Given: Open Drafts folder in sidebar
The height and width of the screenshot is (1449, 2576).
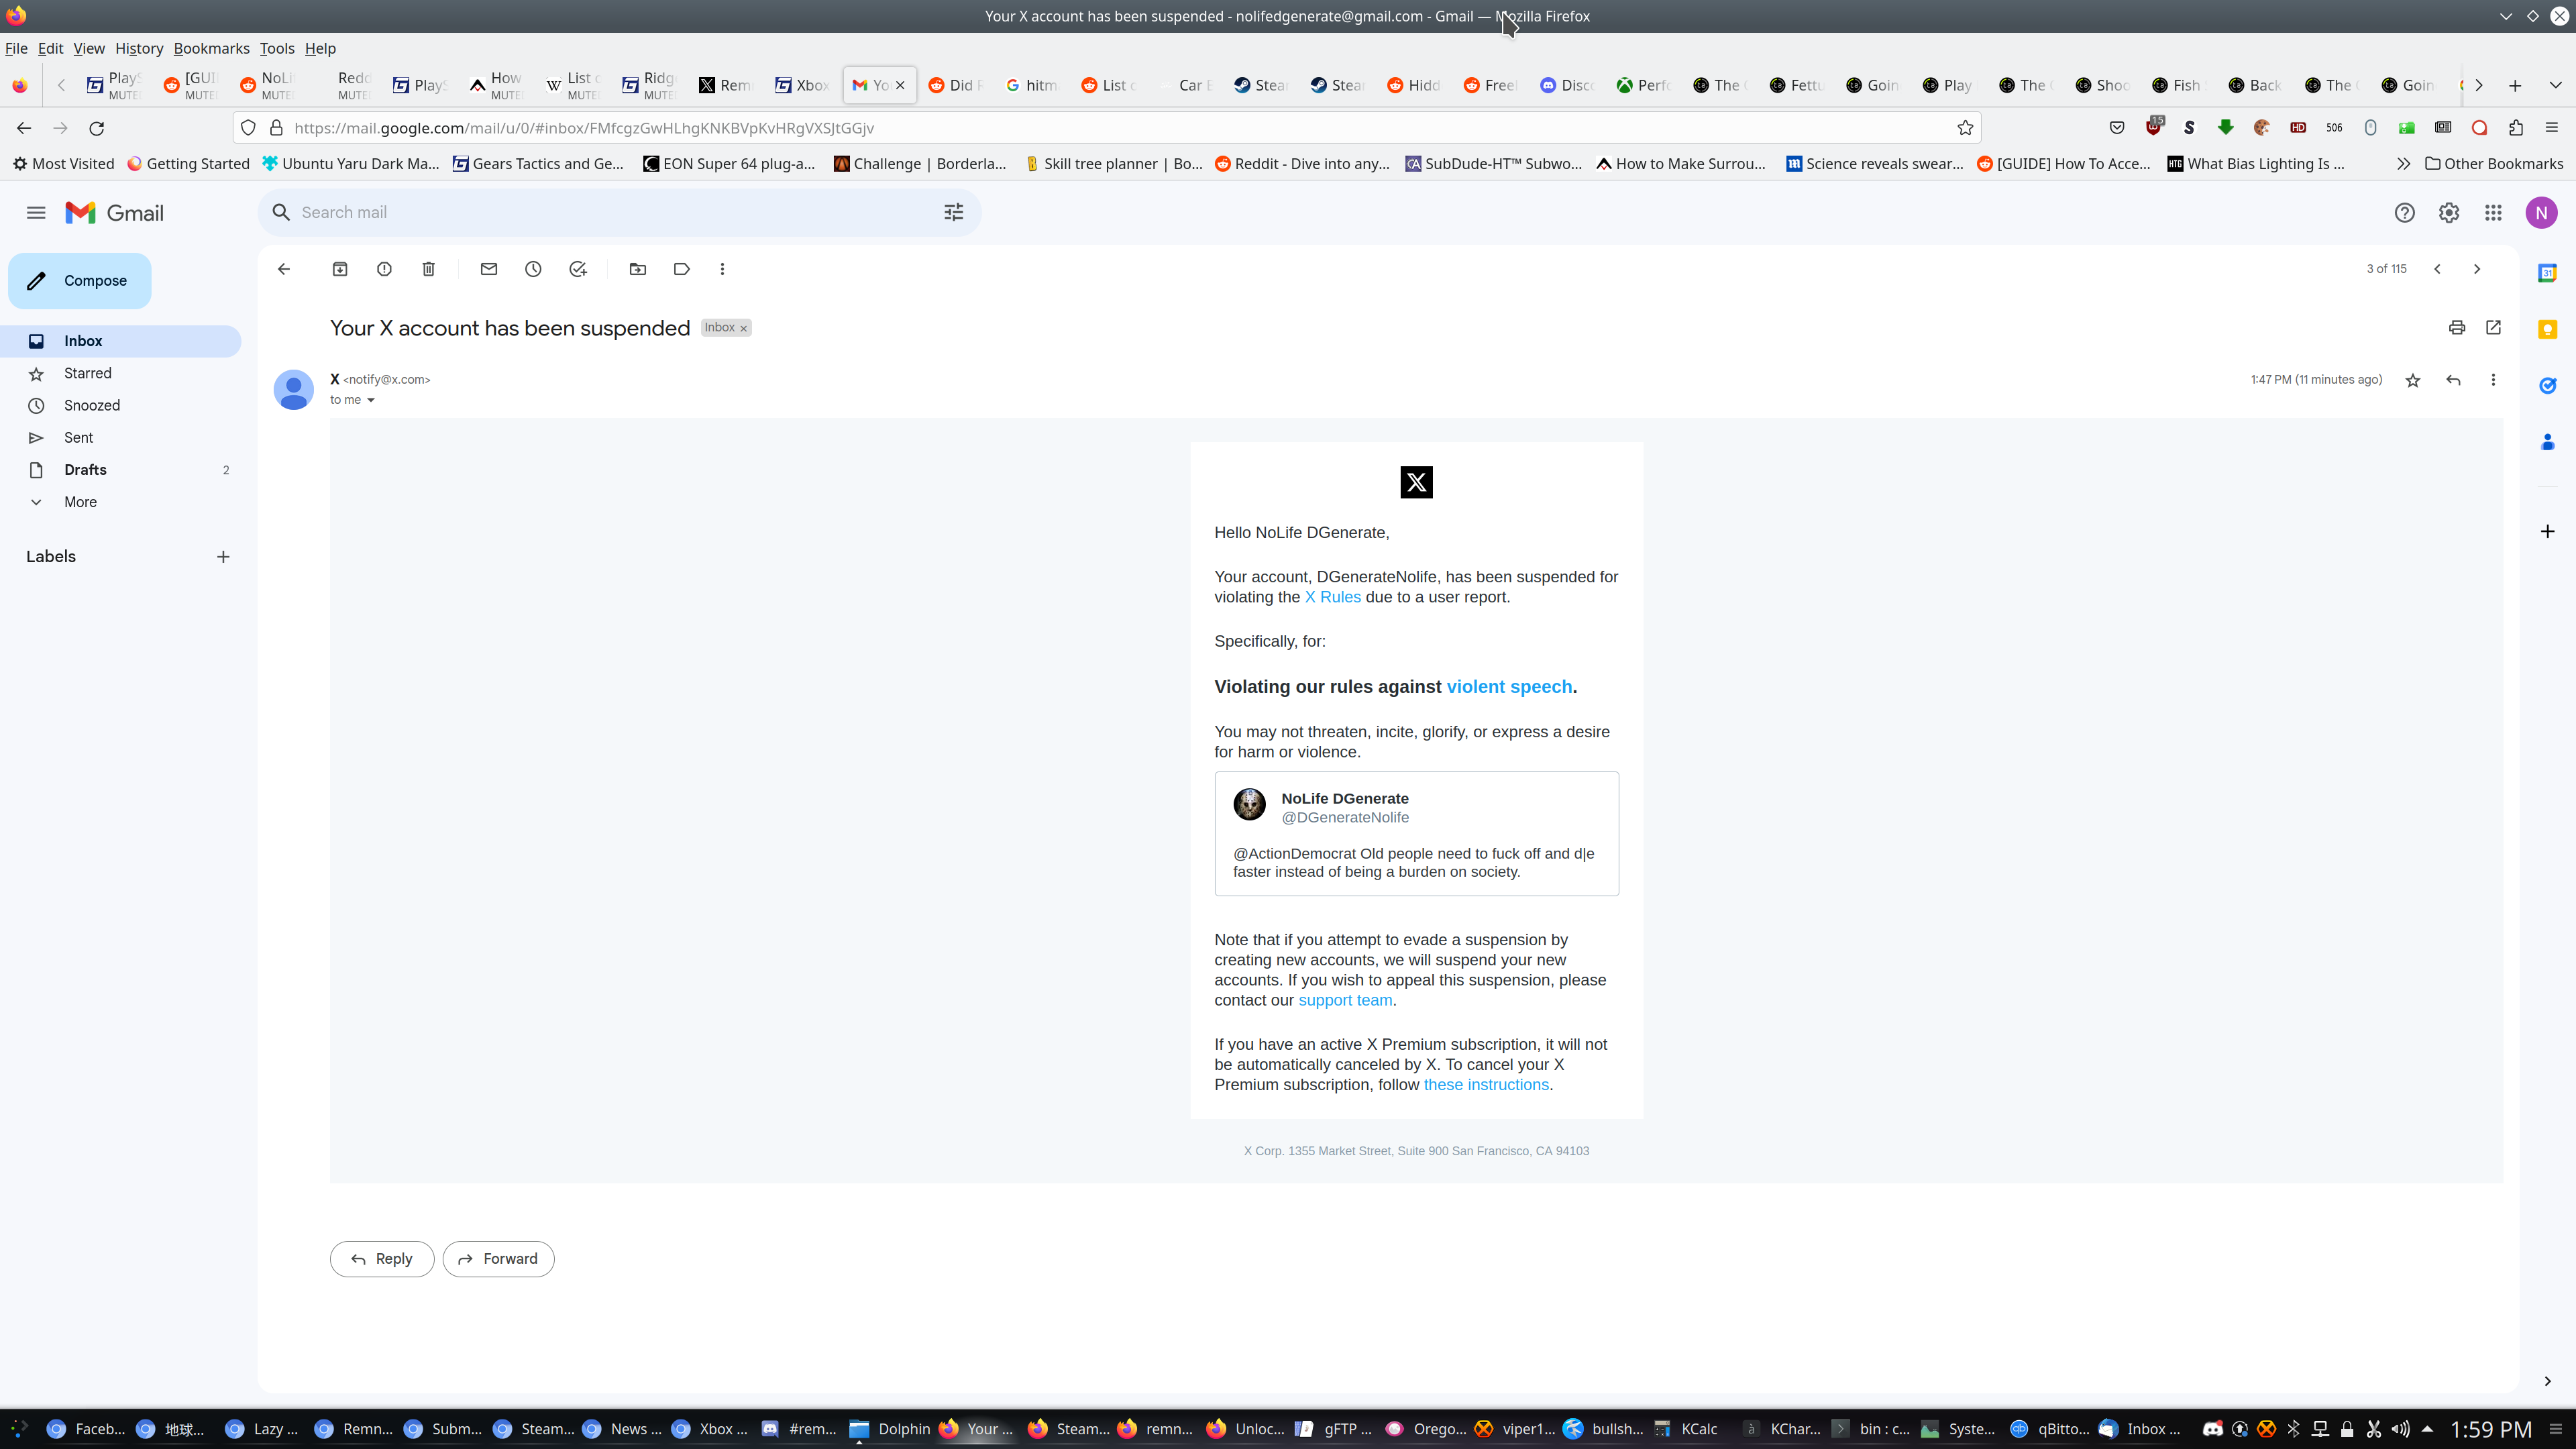Looking at the screenshot, I should [85, 470].
